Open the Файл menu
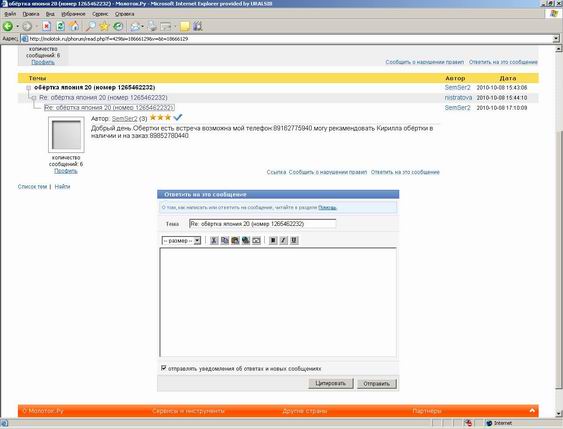 click(10, 14)
